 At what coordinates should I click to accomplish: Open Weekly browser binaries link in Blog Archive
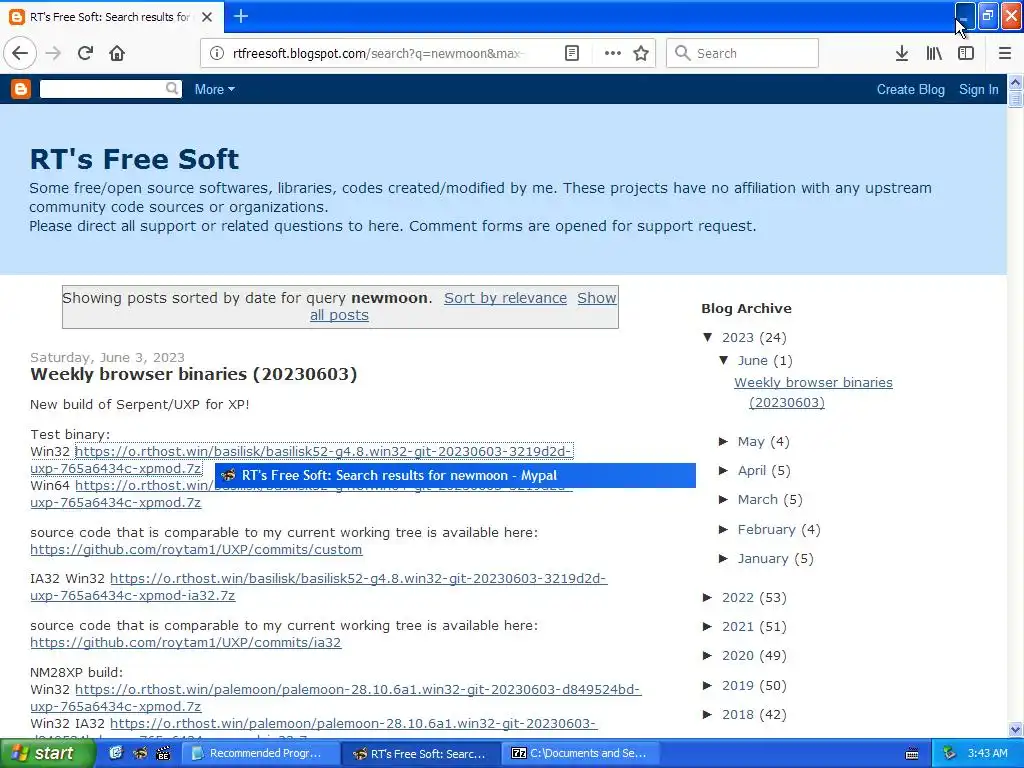813,392
